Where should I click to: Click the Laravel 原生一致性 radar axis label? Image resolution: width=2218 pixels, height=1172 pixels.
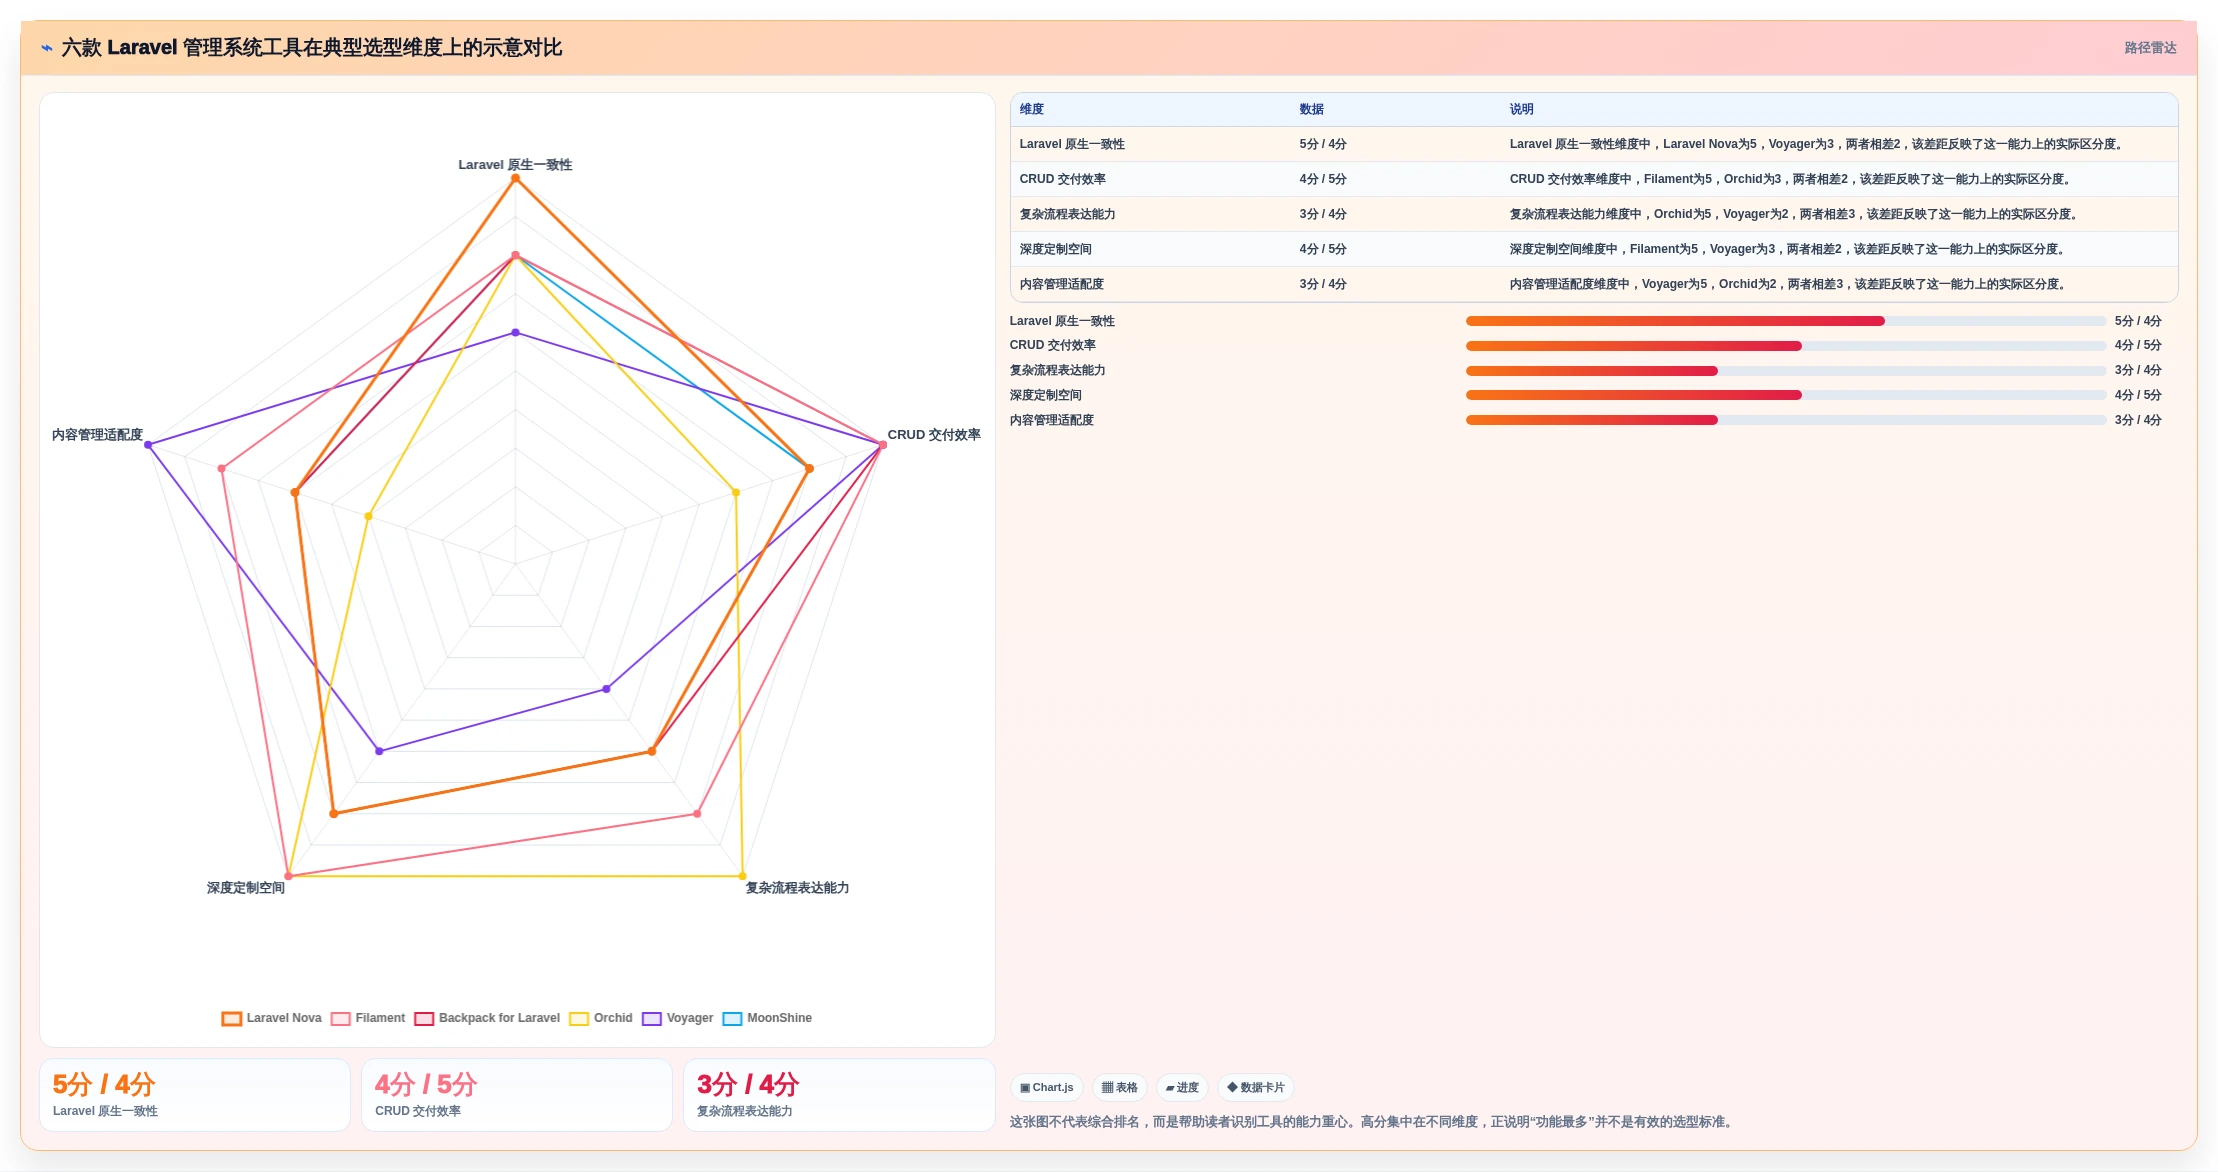(x=515, y=165)
